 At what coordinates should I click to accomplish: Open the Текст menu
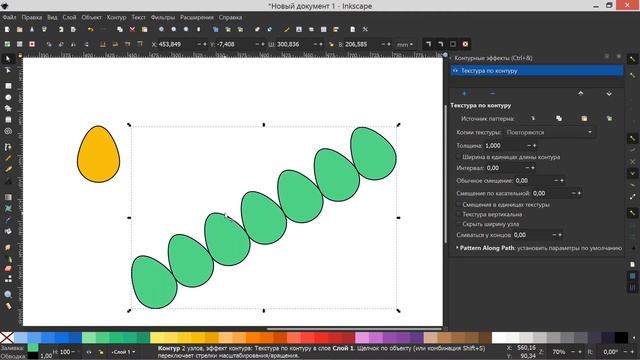coord(138,17)
